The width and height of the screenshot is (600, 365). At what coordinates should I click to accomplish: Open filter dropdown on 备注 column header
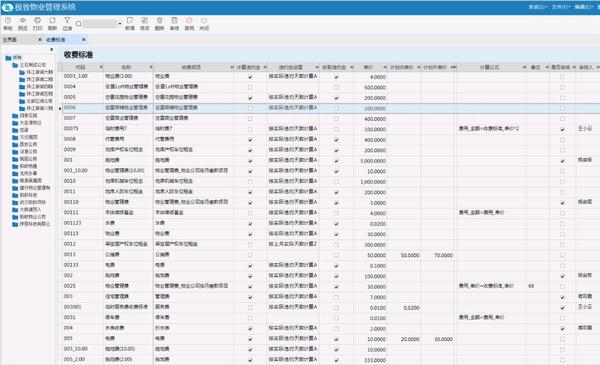[x=547, y=67]
